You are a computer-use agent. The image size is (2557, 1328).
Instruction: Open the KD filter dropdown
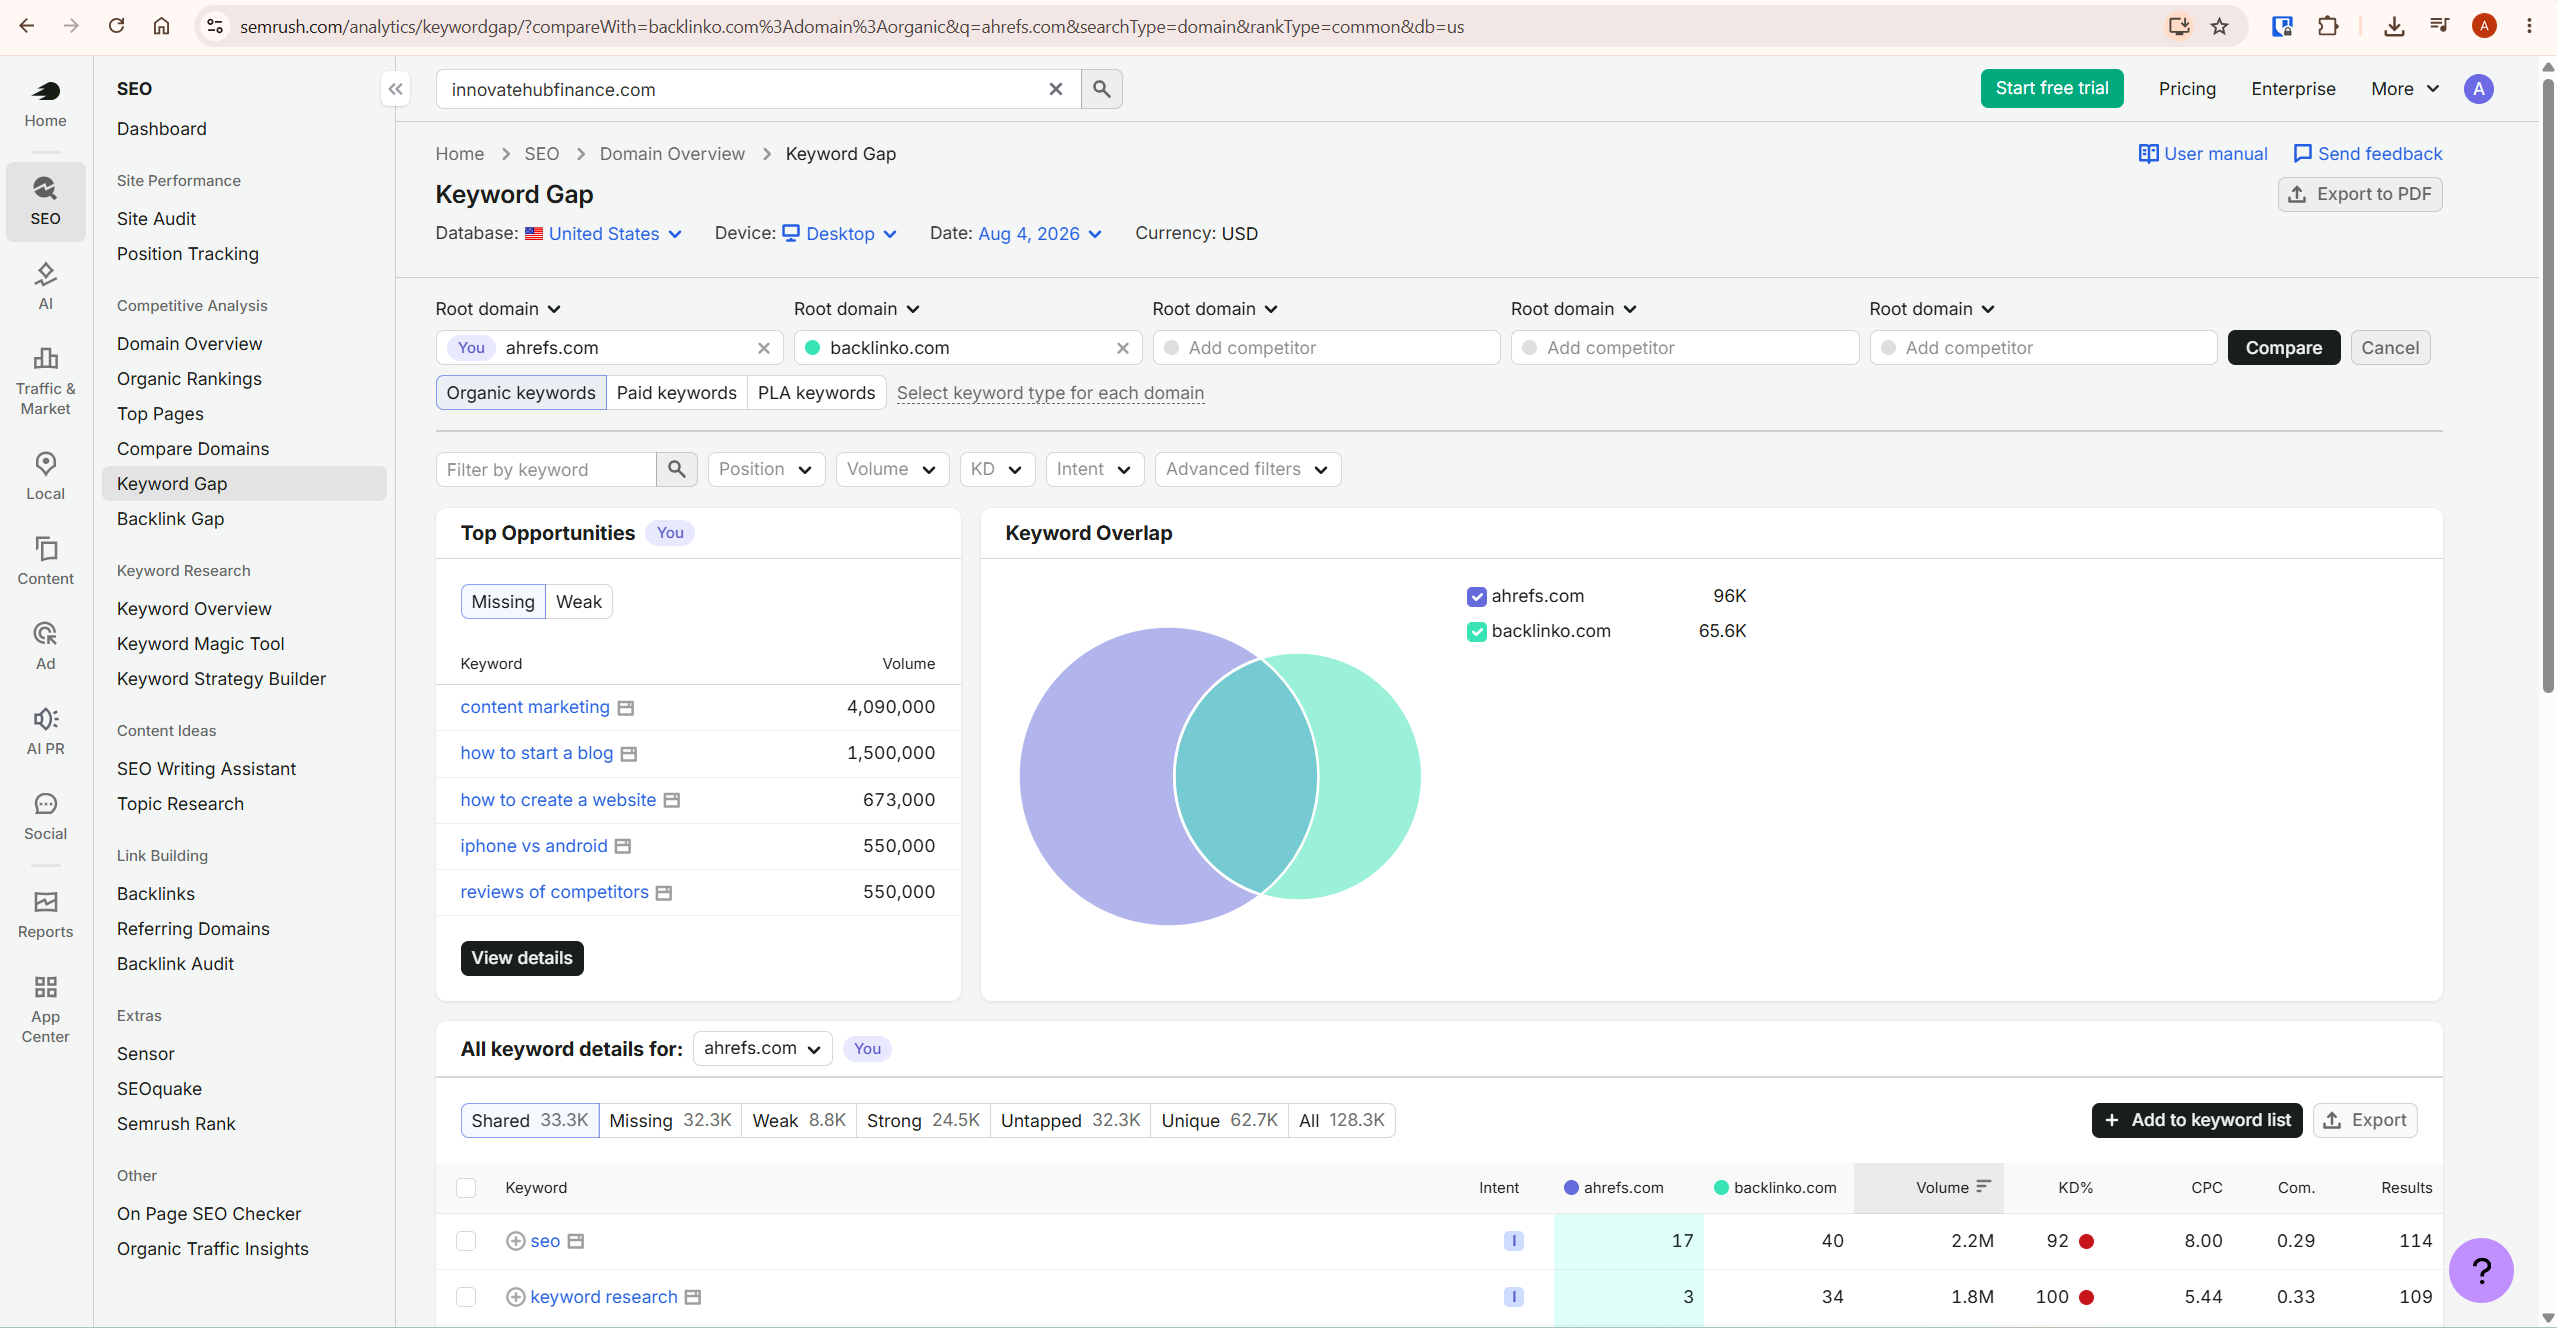point(996,469)
